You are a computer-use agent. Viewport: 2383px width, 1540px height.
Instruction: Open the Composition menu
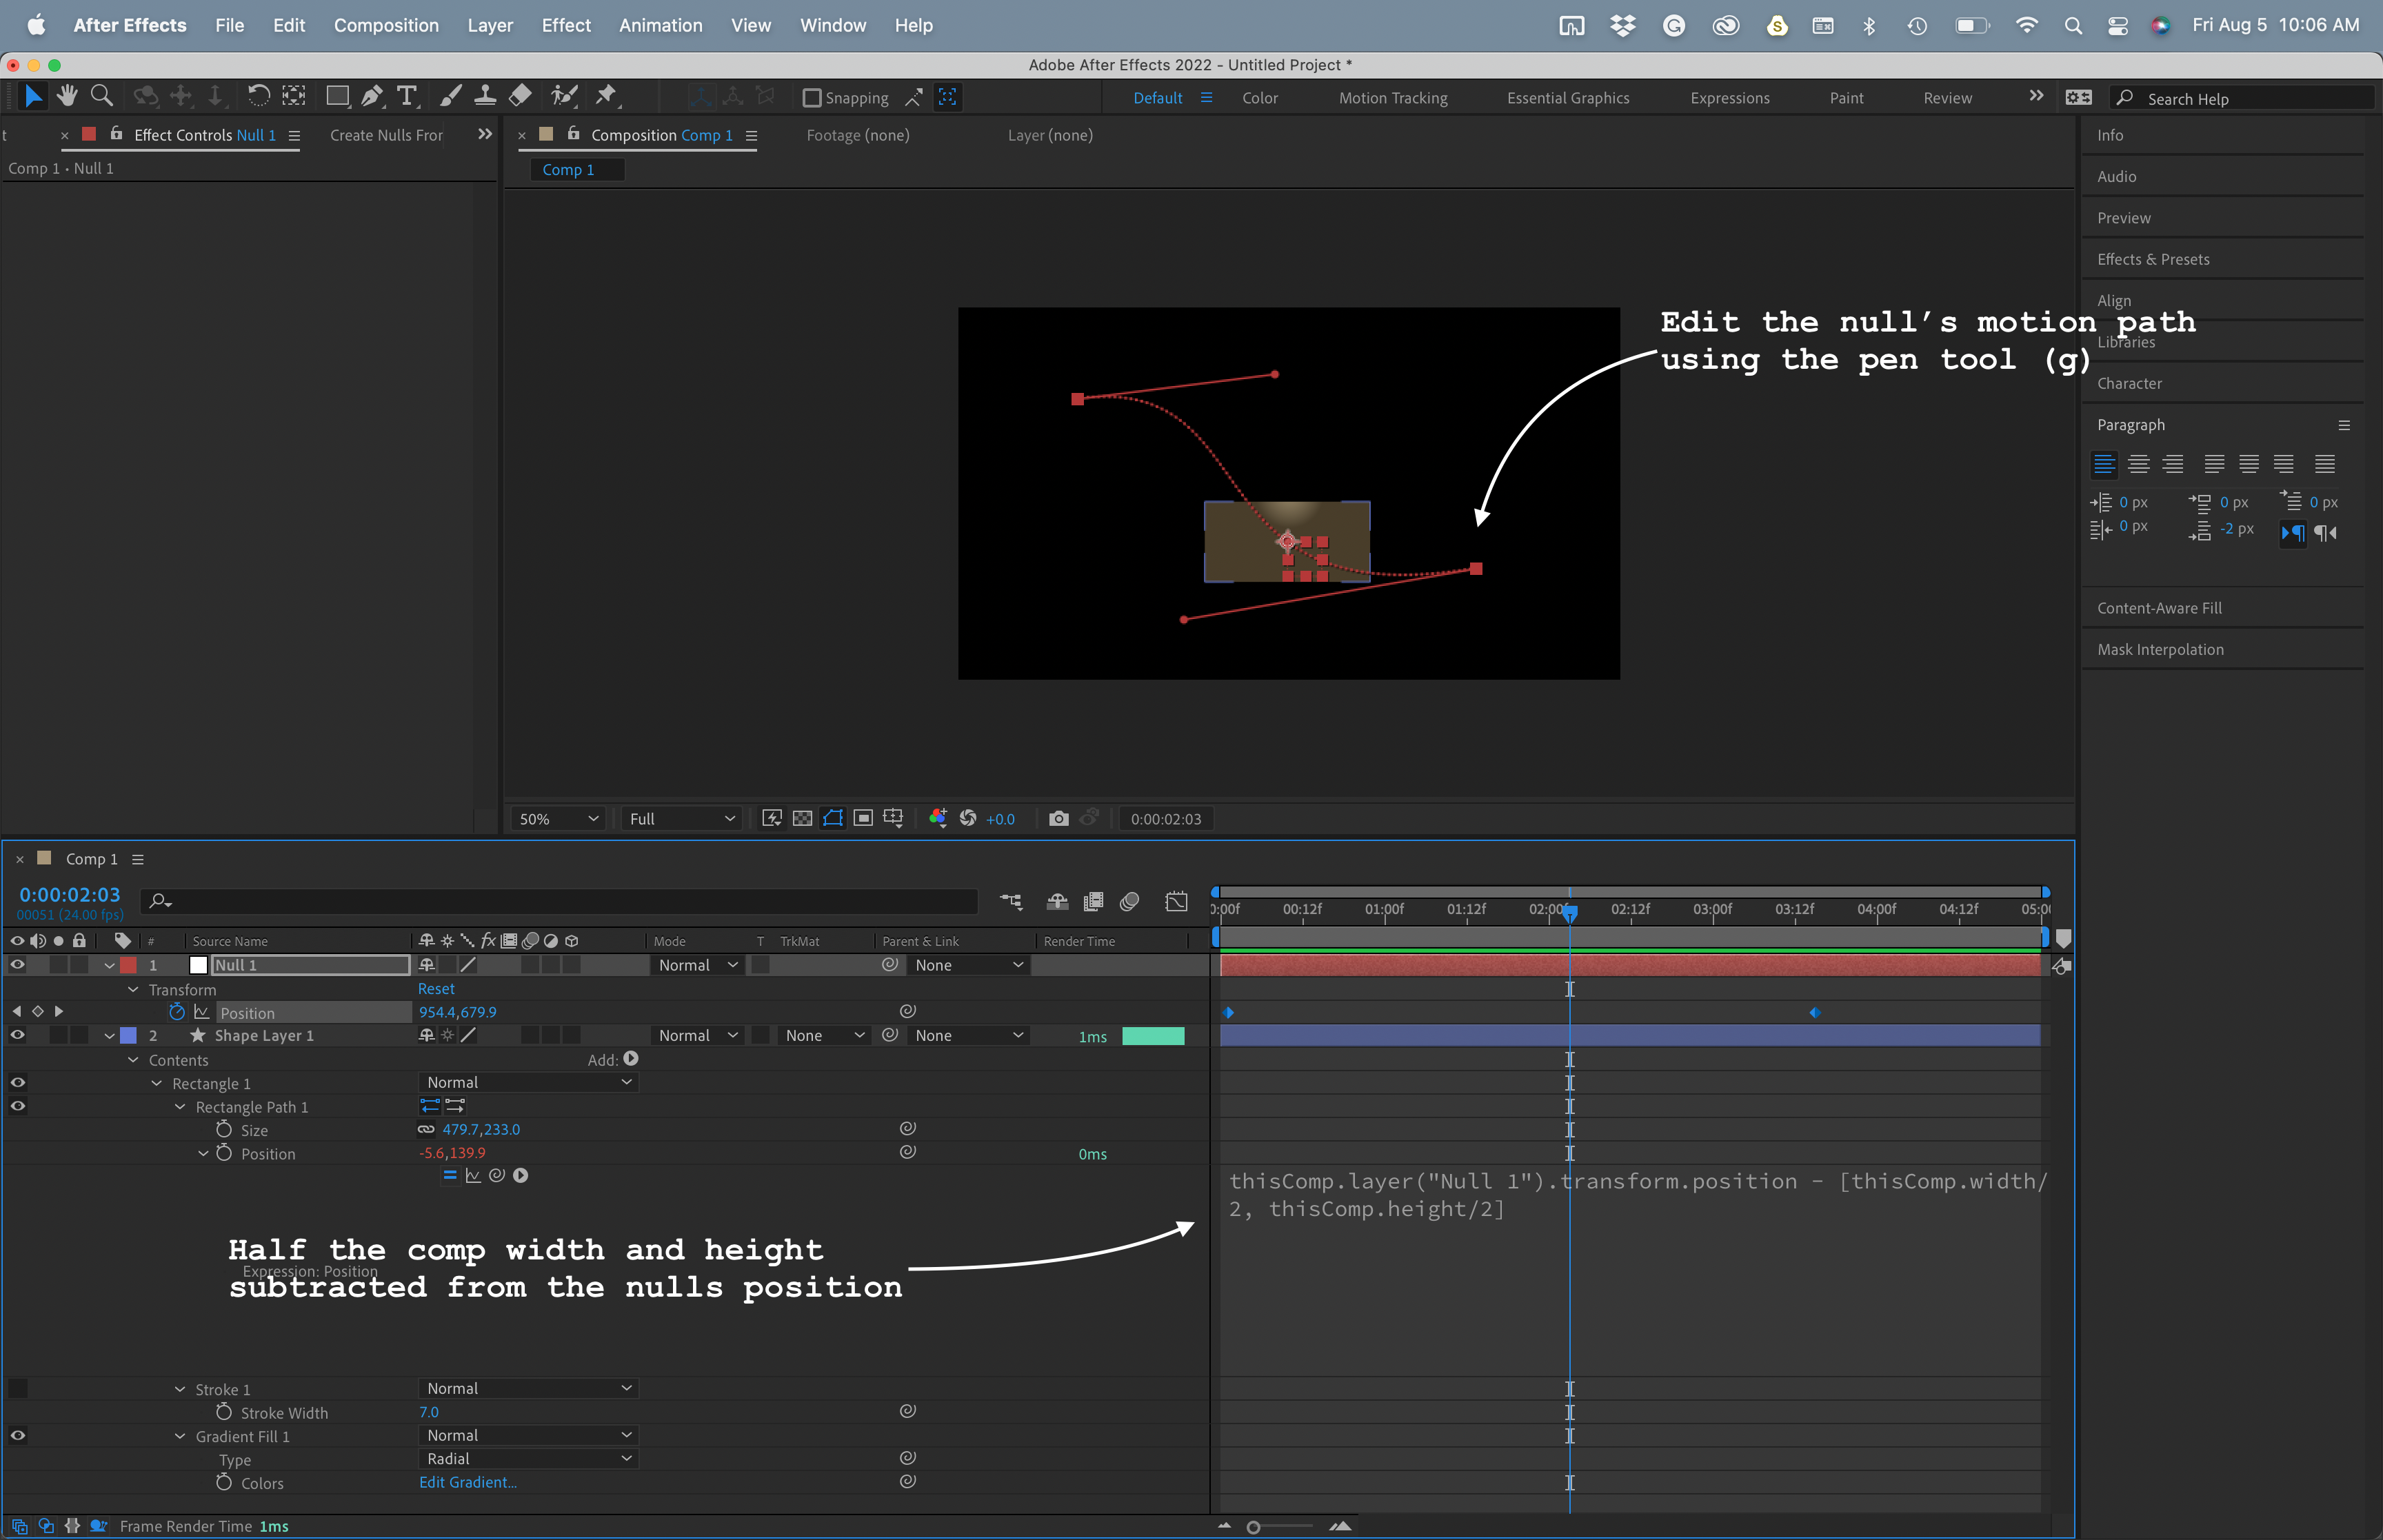[386, 25]
